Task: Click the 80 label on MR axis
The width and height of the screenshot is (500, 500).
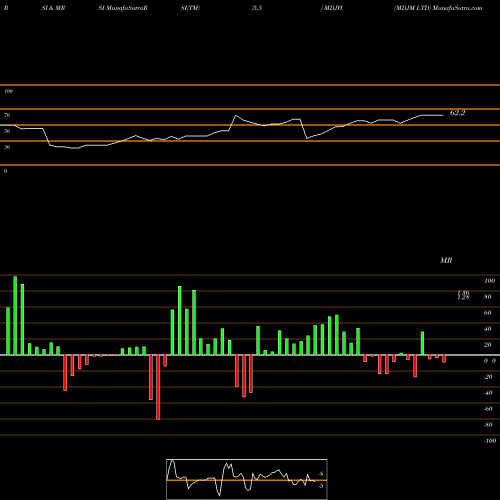Action: point(488,297)
